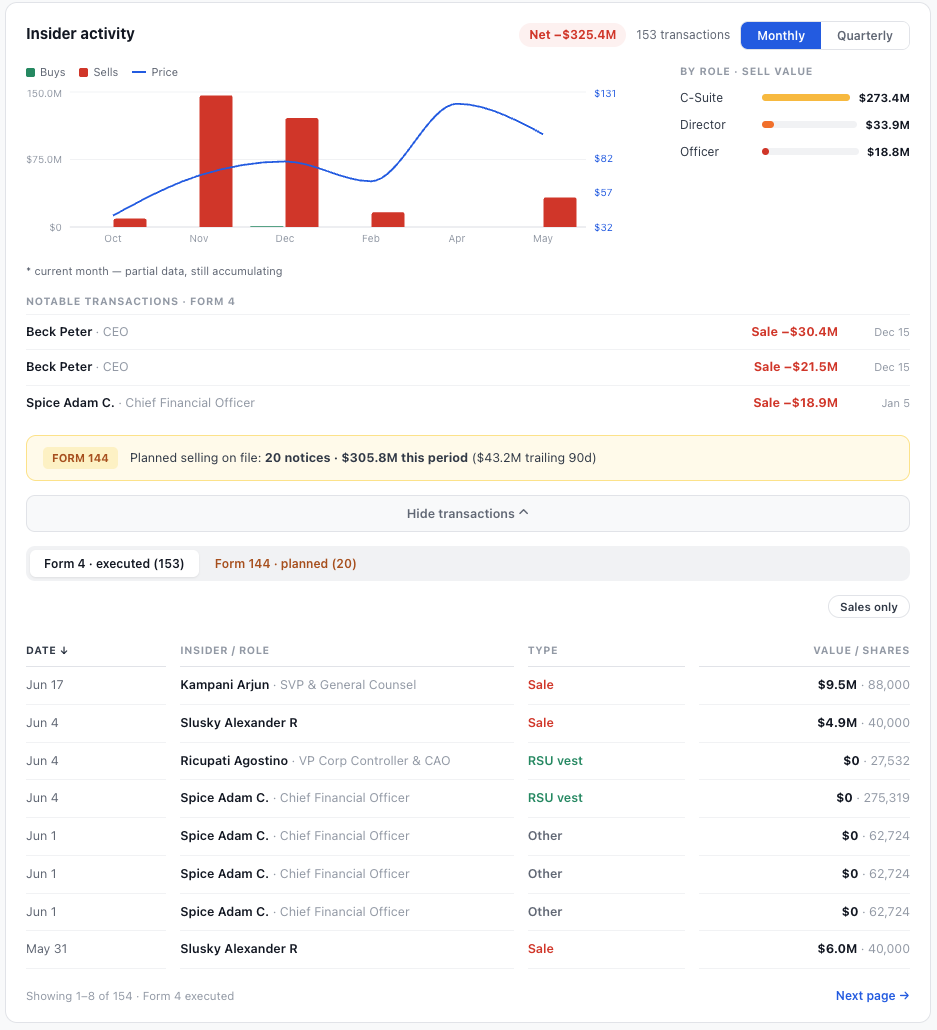Click the $273.4M C-Suite value
The image size is (937, 1030).
pos(884,98)
